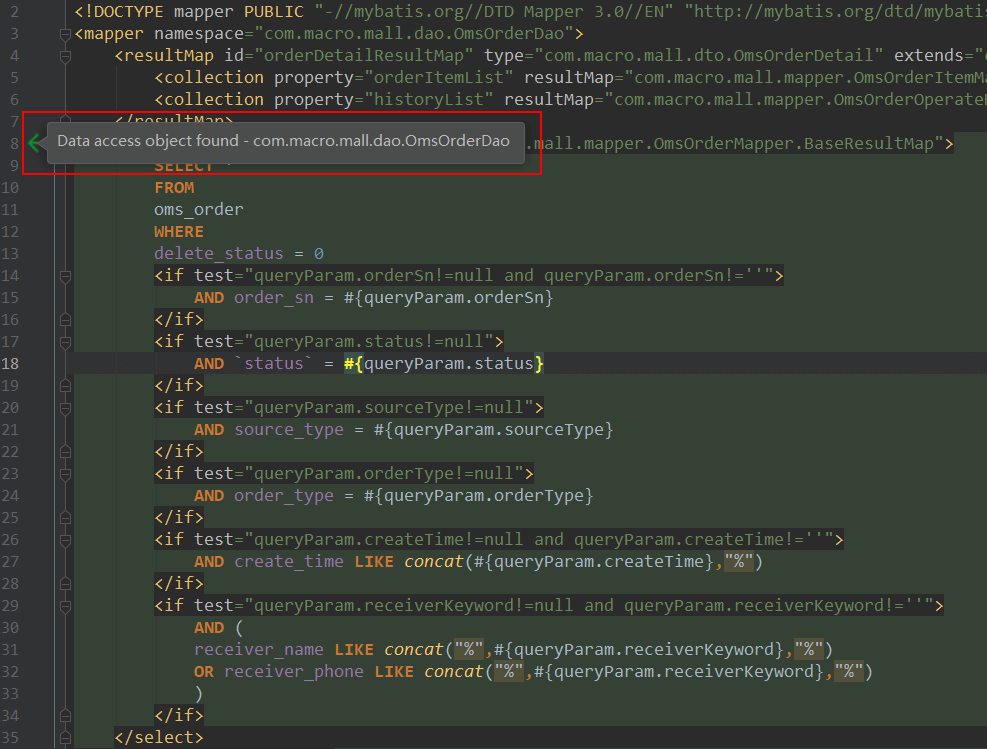Fold the orderType if block on line 23

tap(65, 474)
